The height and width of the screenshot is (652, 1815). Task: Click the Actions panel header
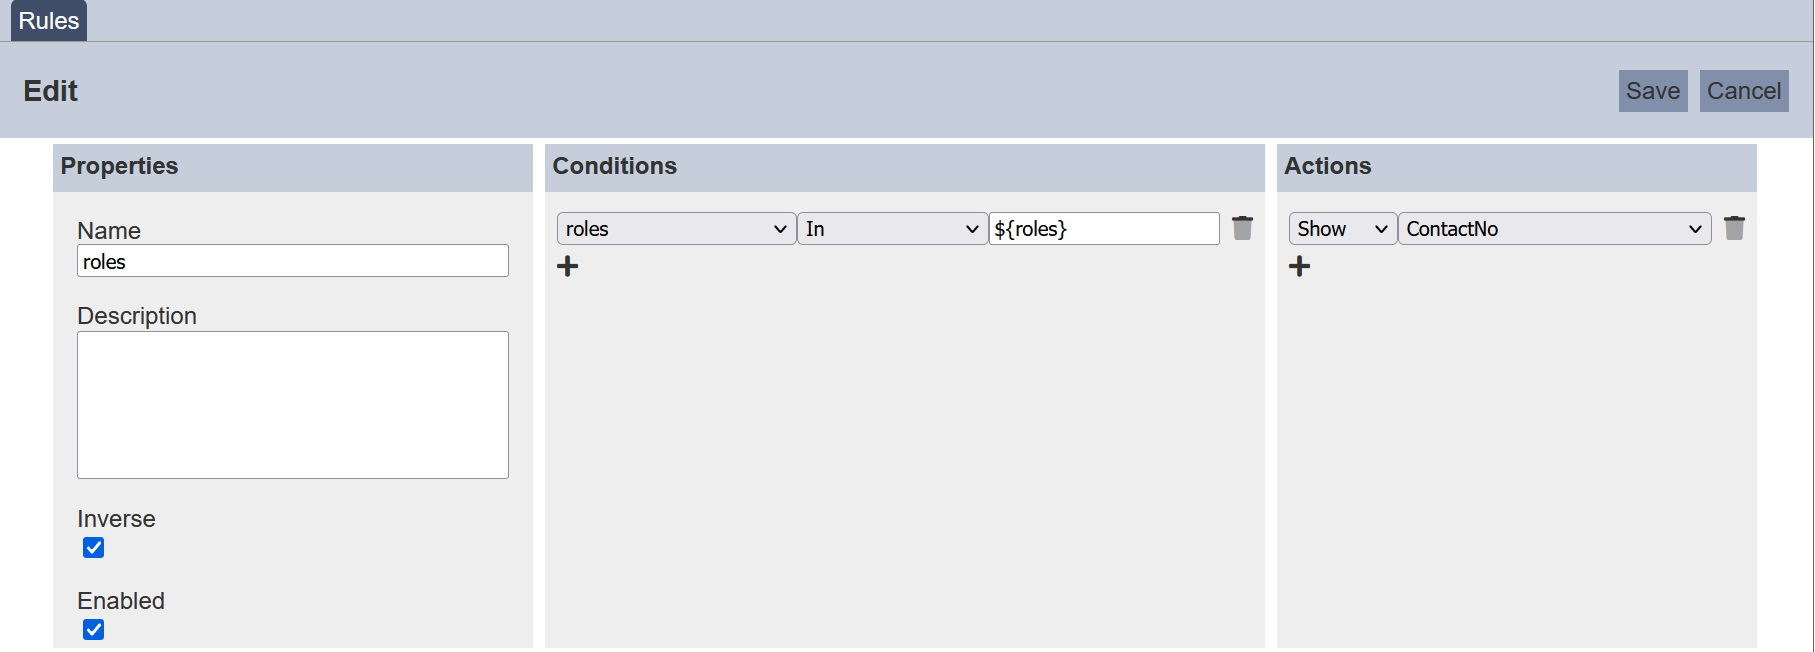pyautogui.click(x=1328, y=166)
